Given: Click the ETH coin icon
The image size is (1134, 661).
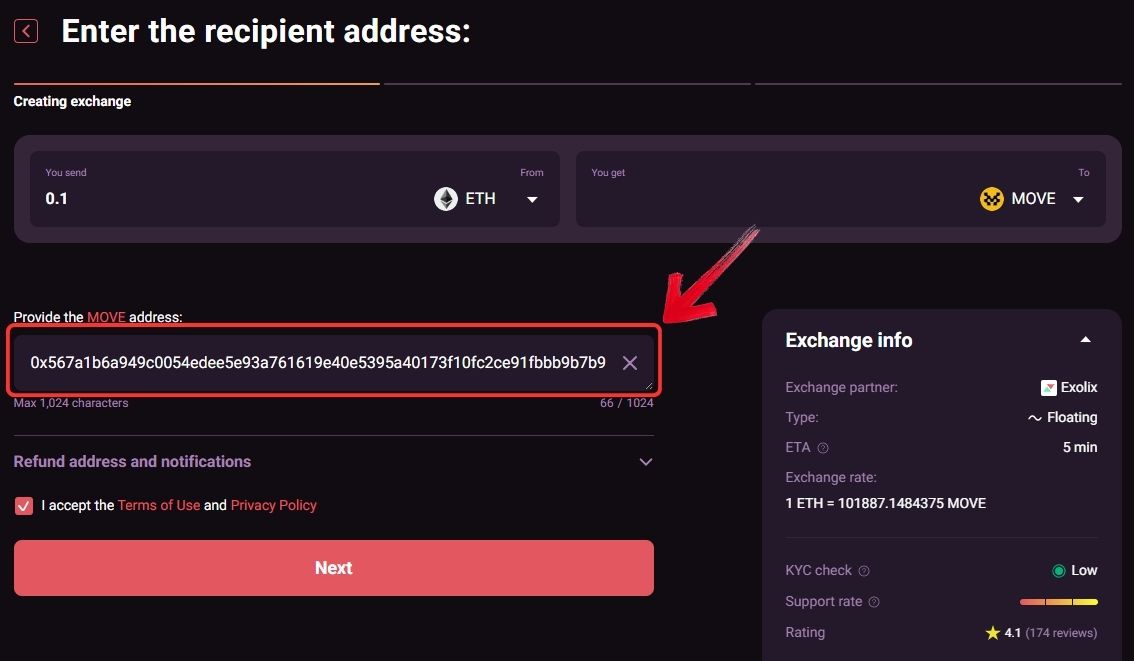Looking at the screenshot, I should 446,199.
